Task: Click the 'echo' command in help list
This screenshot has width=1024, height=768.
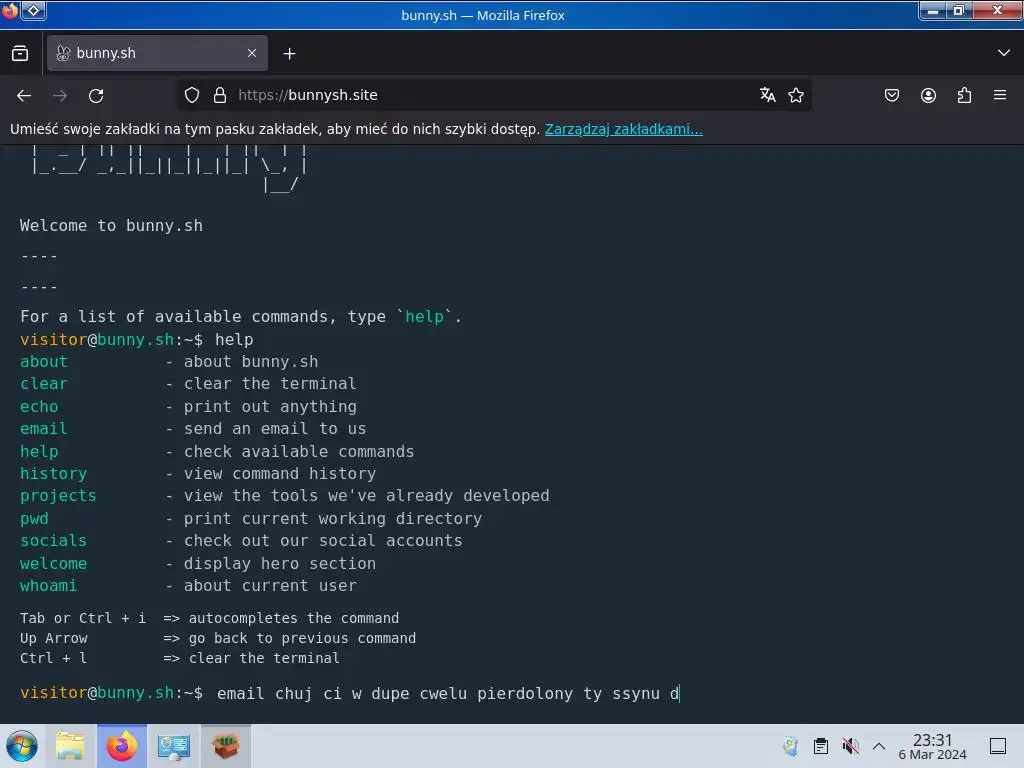Action: 39,406
